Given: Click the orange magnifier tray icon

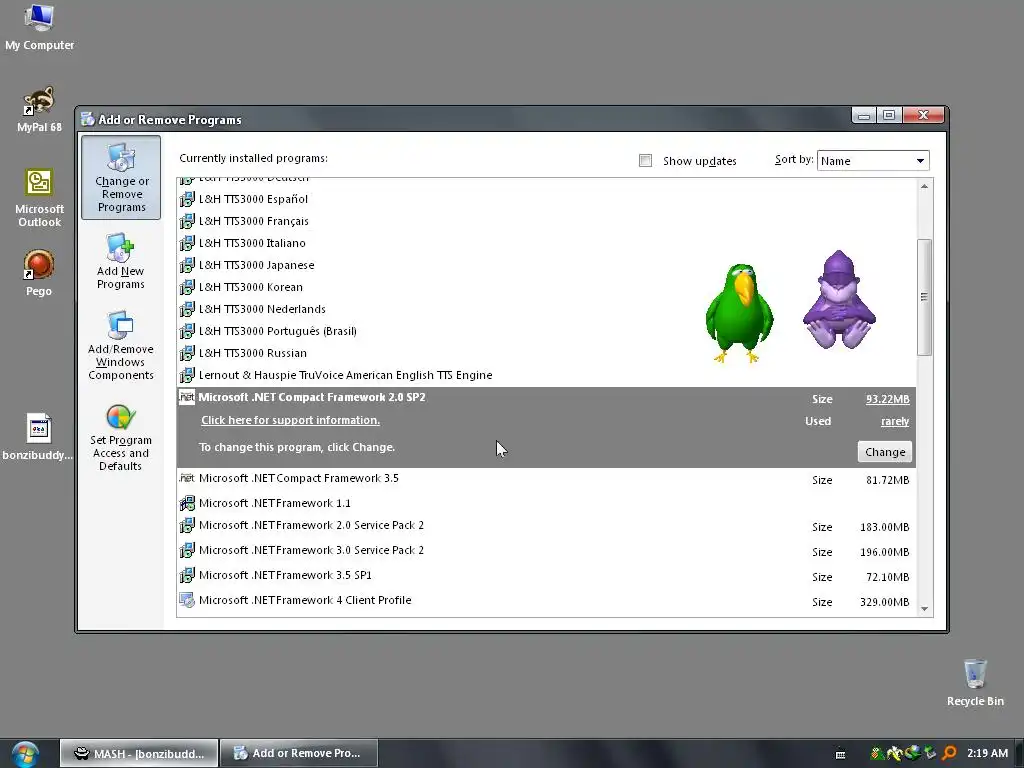Looking at the screenshot, I should pos(950,754).
